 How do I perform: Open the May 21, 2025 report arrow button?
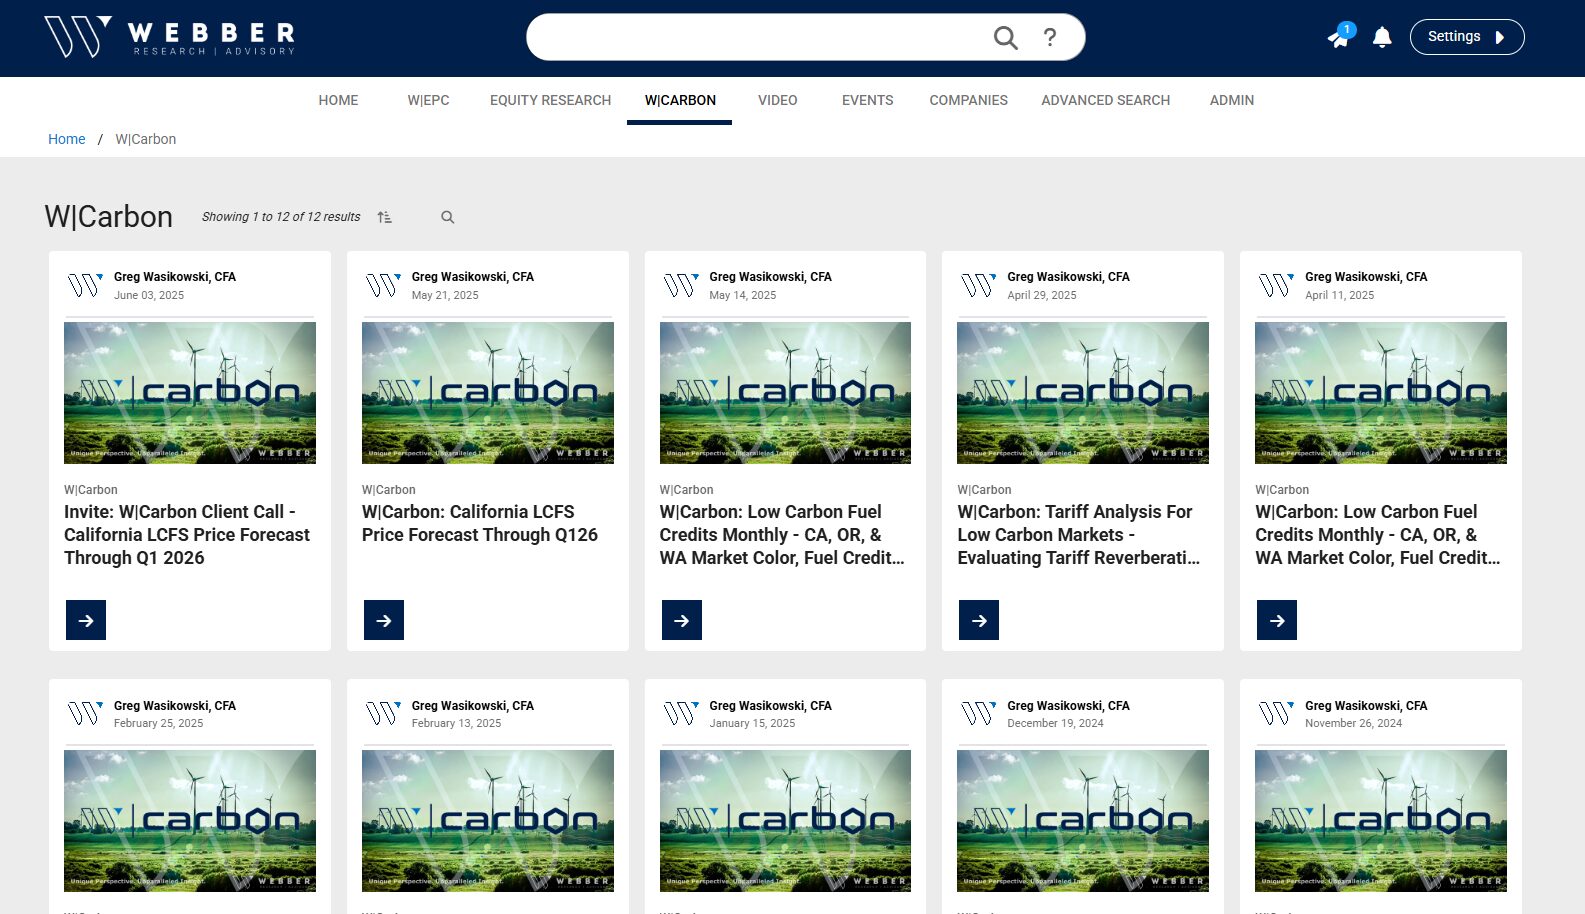(384, 620)
